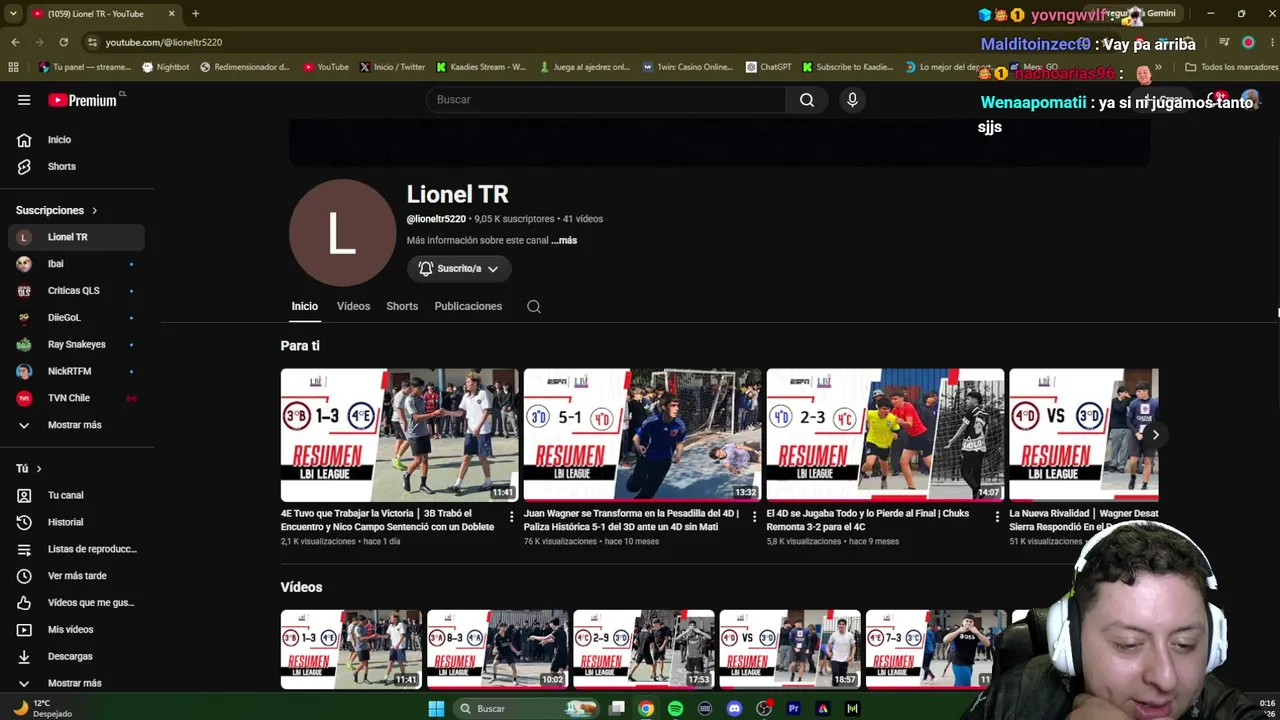Start voice search with microphone

point(852,100)
